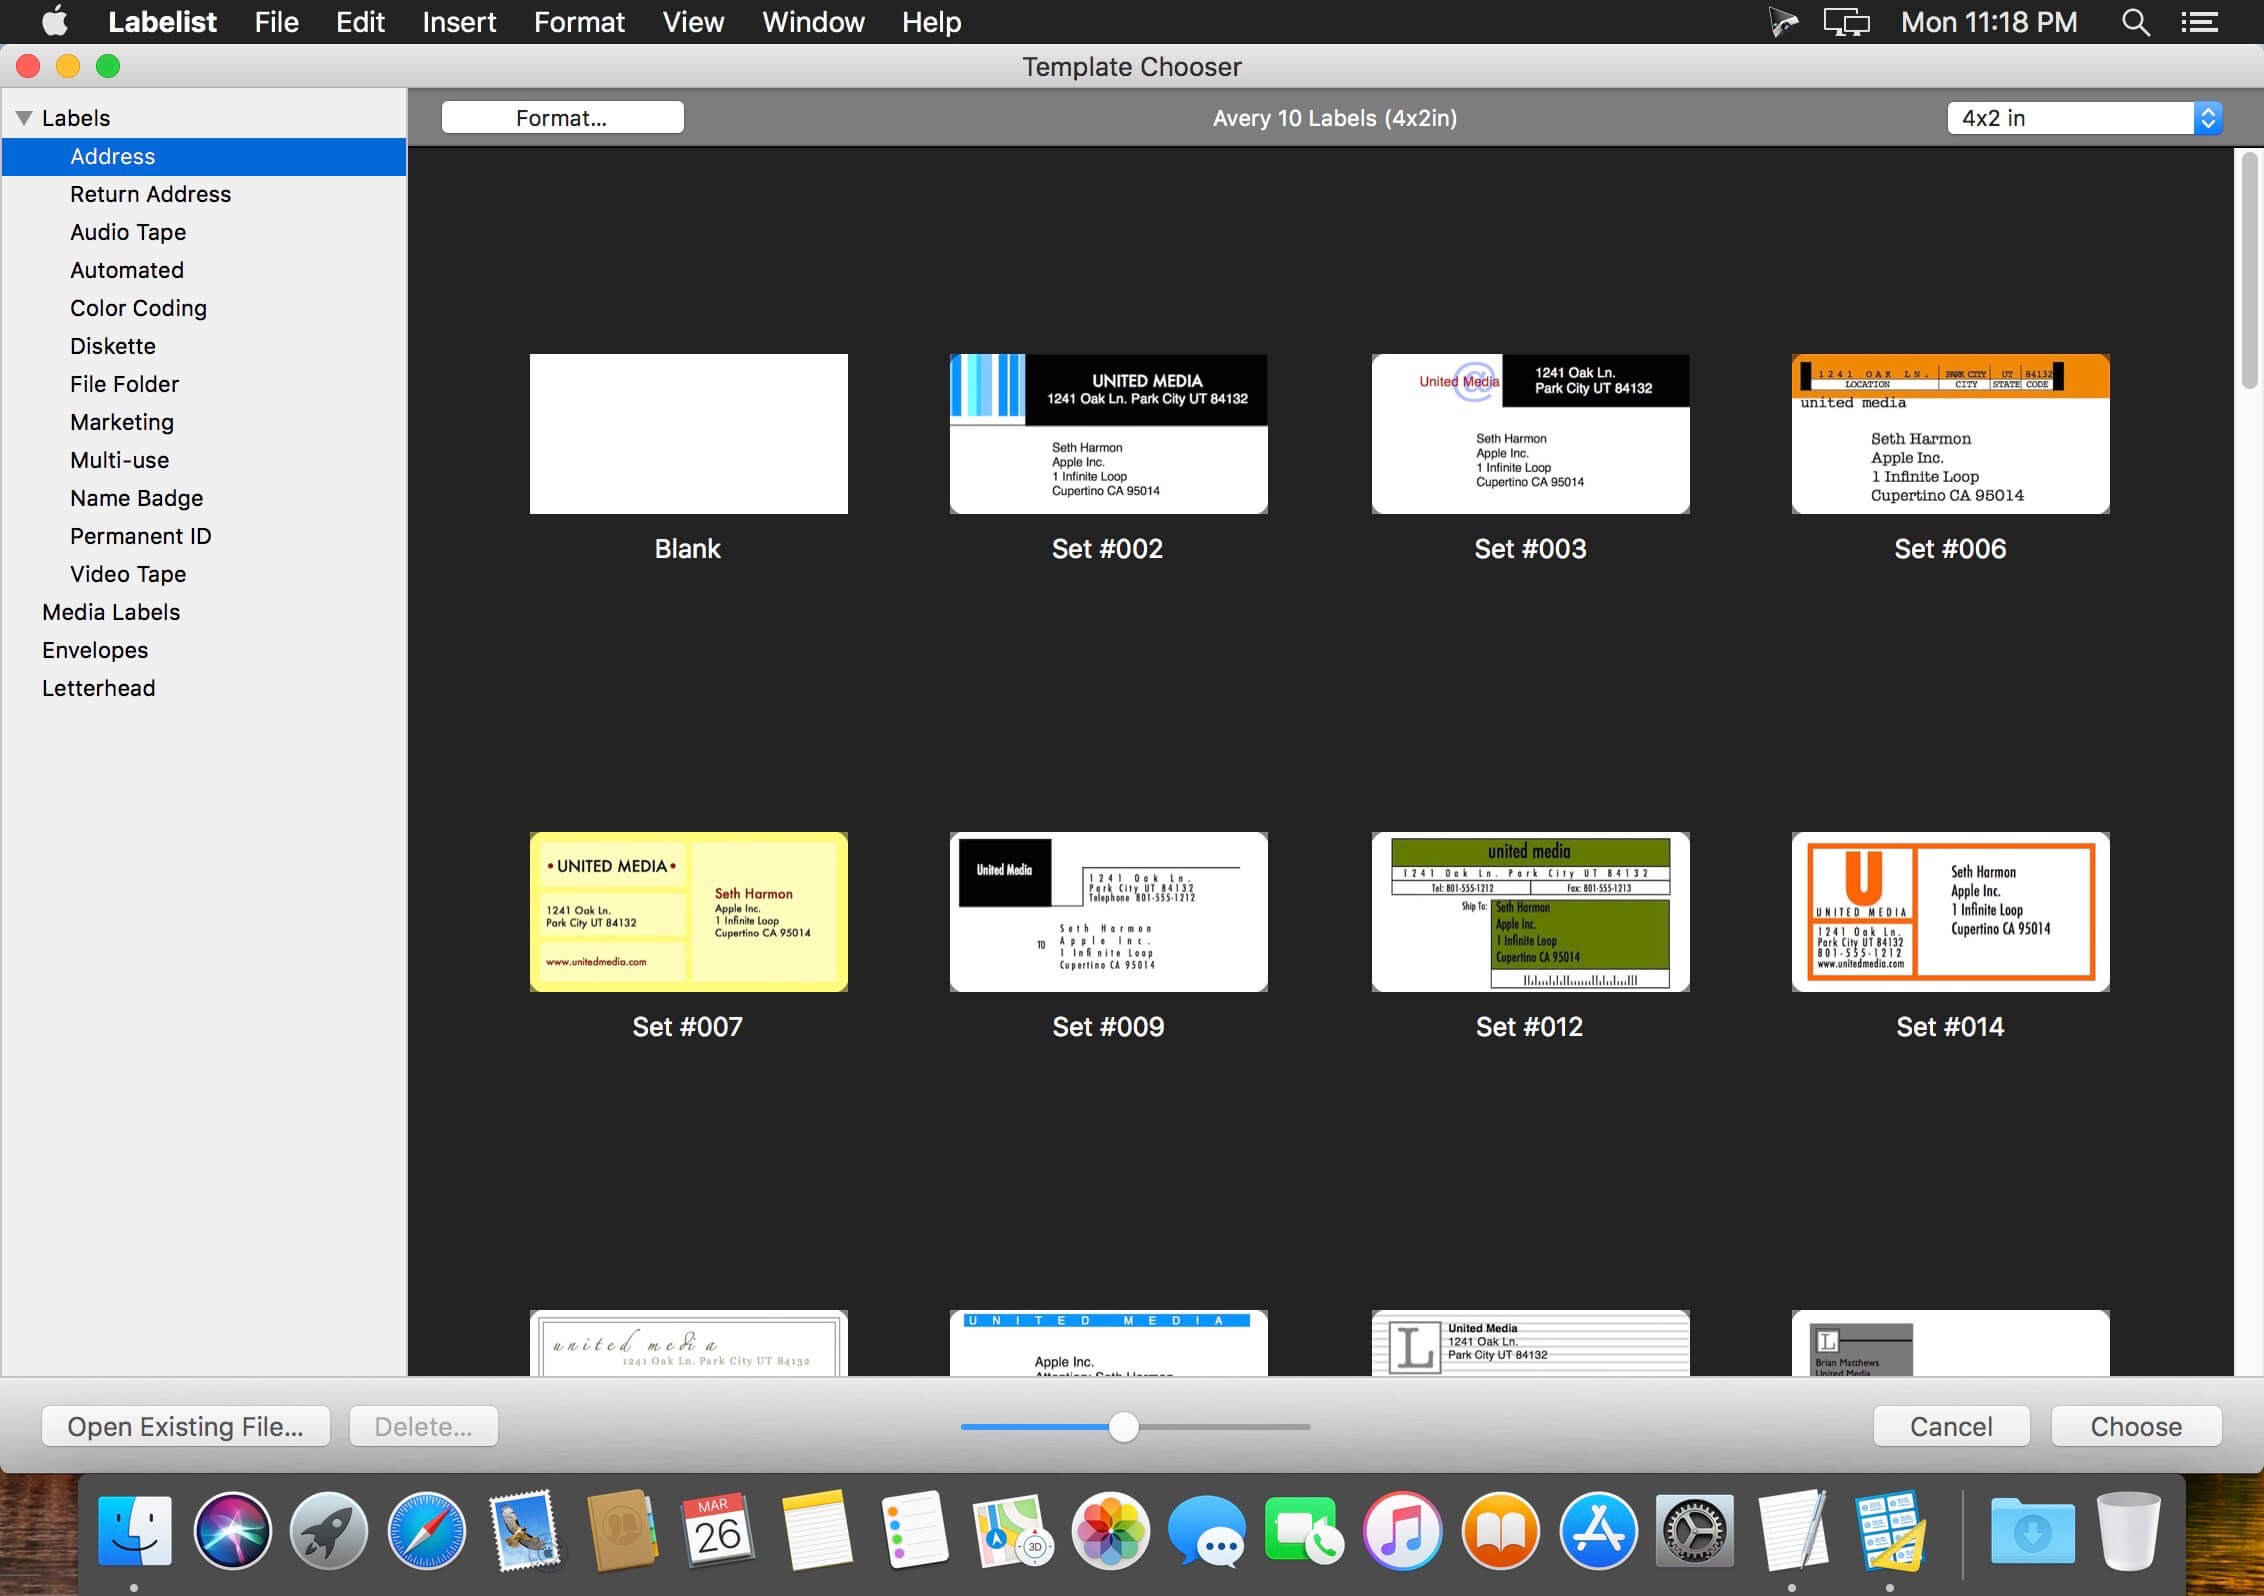Image resolution: width=2264 pixels, height=1596 pixels.
Task: Open the Format menu in menu bar
Action: click(x=579, y=22)
